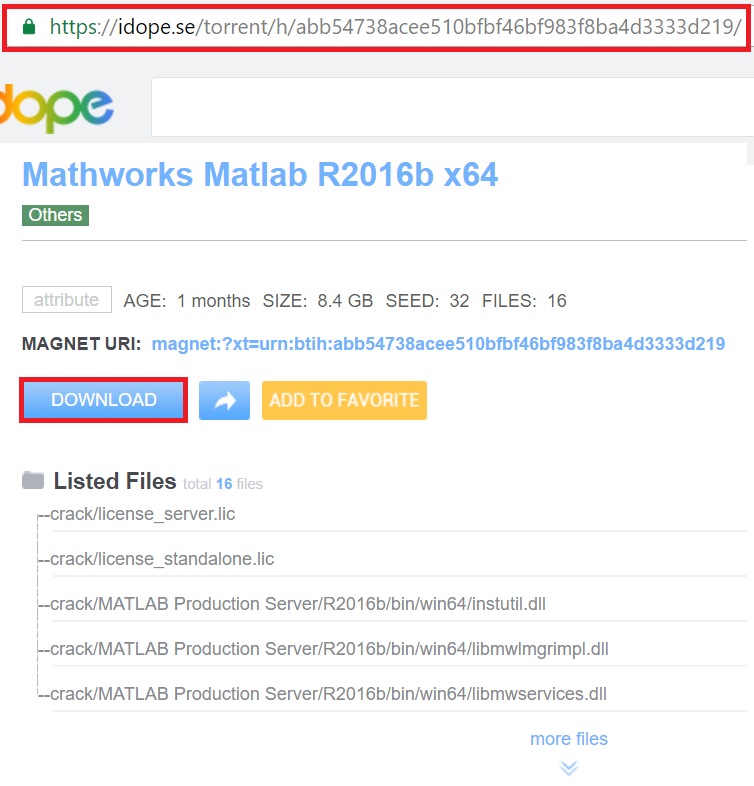This screenshot has height=786, width=754.
Task: Click the folder icon beside Listed Files
Action: 33,482
